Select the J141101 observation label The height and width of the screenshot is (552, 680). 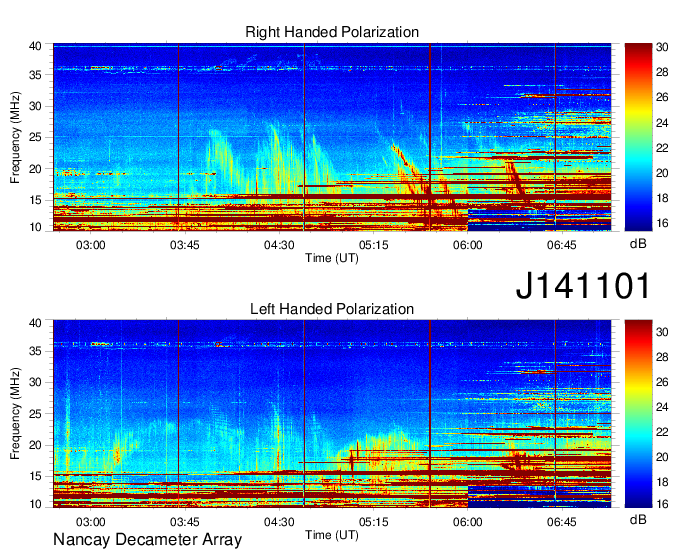tap(583, 285)
